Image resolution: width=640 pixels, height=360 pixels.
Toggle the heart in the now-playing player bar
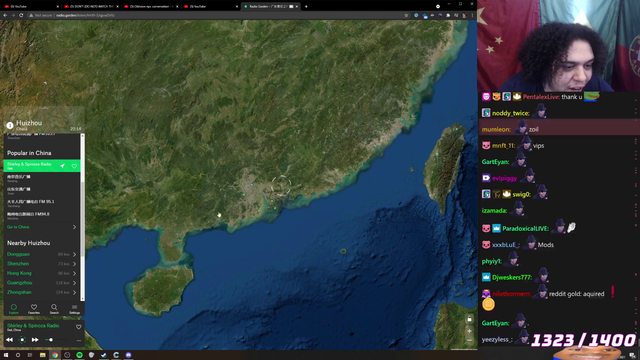click(78, 327)
